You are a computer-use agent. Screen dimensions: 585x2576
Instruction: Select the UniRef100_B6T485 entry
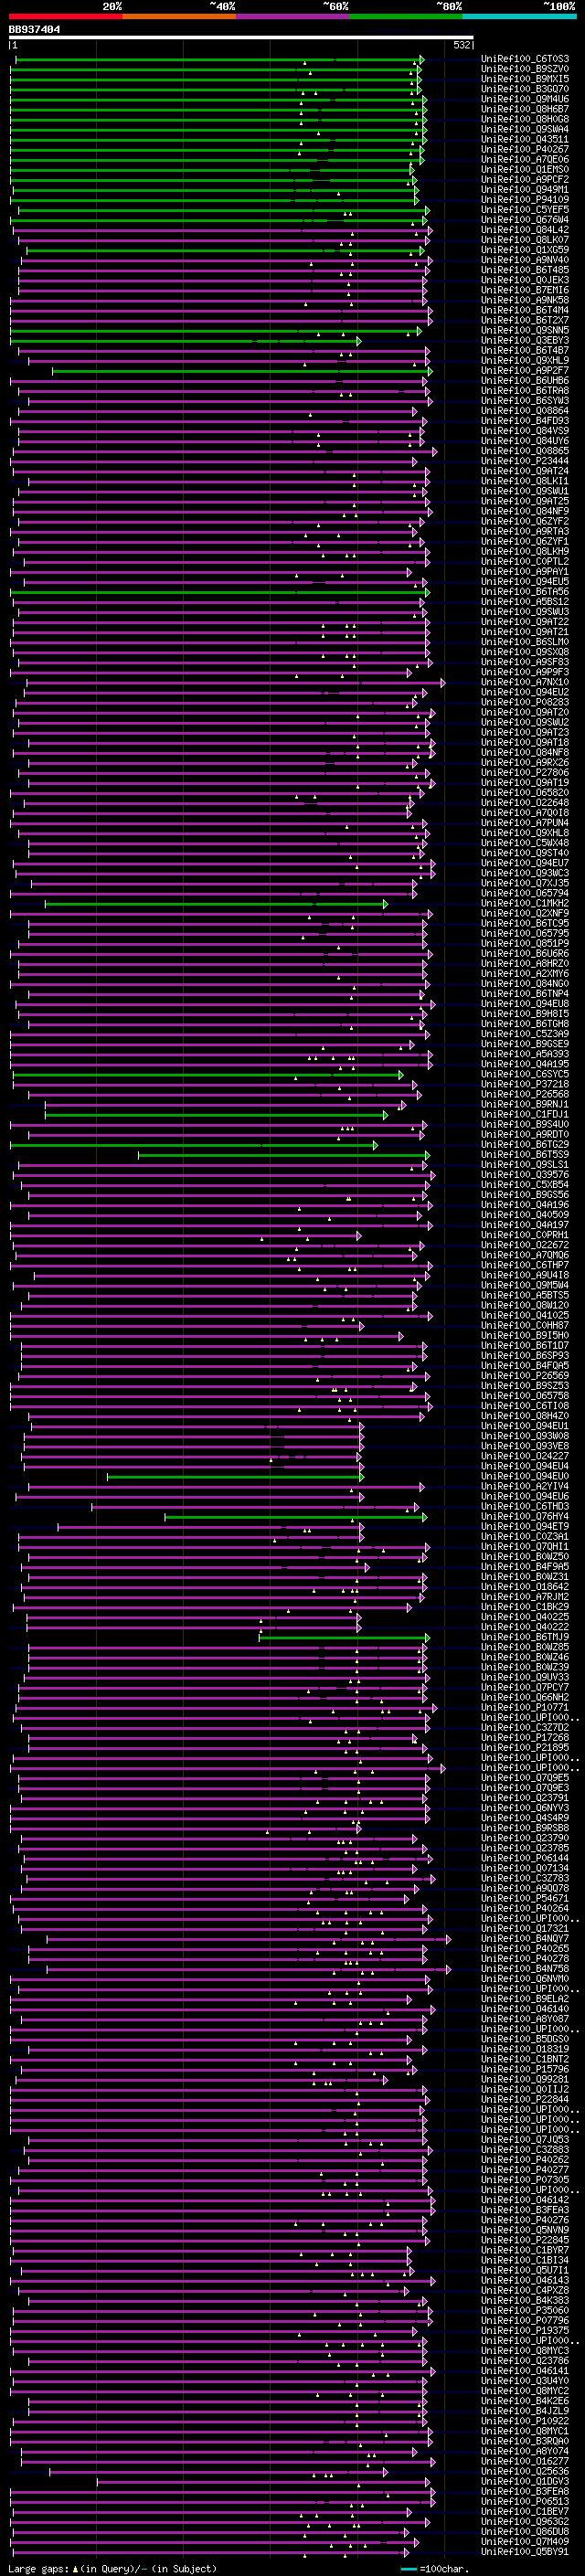click(x=525, y=270)
